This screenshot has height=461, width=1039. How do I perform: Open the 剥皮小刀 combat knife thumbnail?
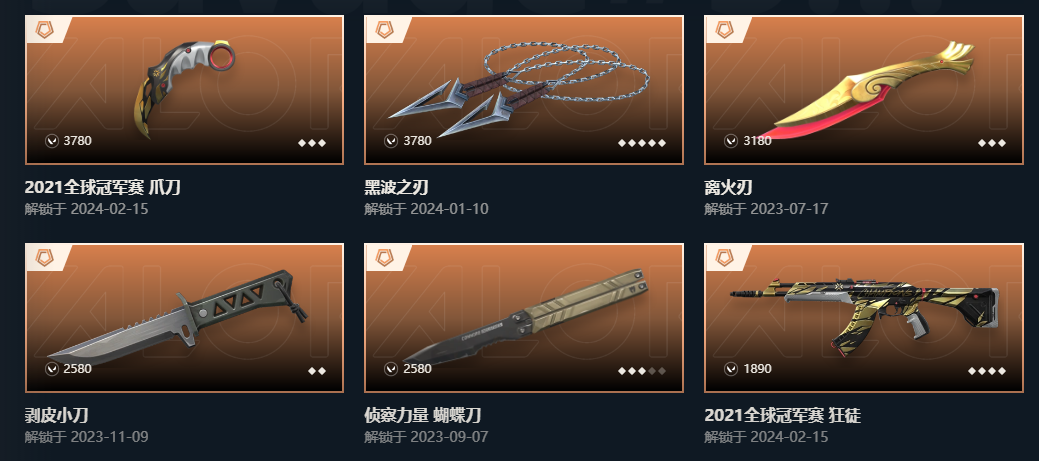[x=177, y=316]
